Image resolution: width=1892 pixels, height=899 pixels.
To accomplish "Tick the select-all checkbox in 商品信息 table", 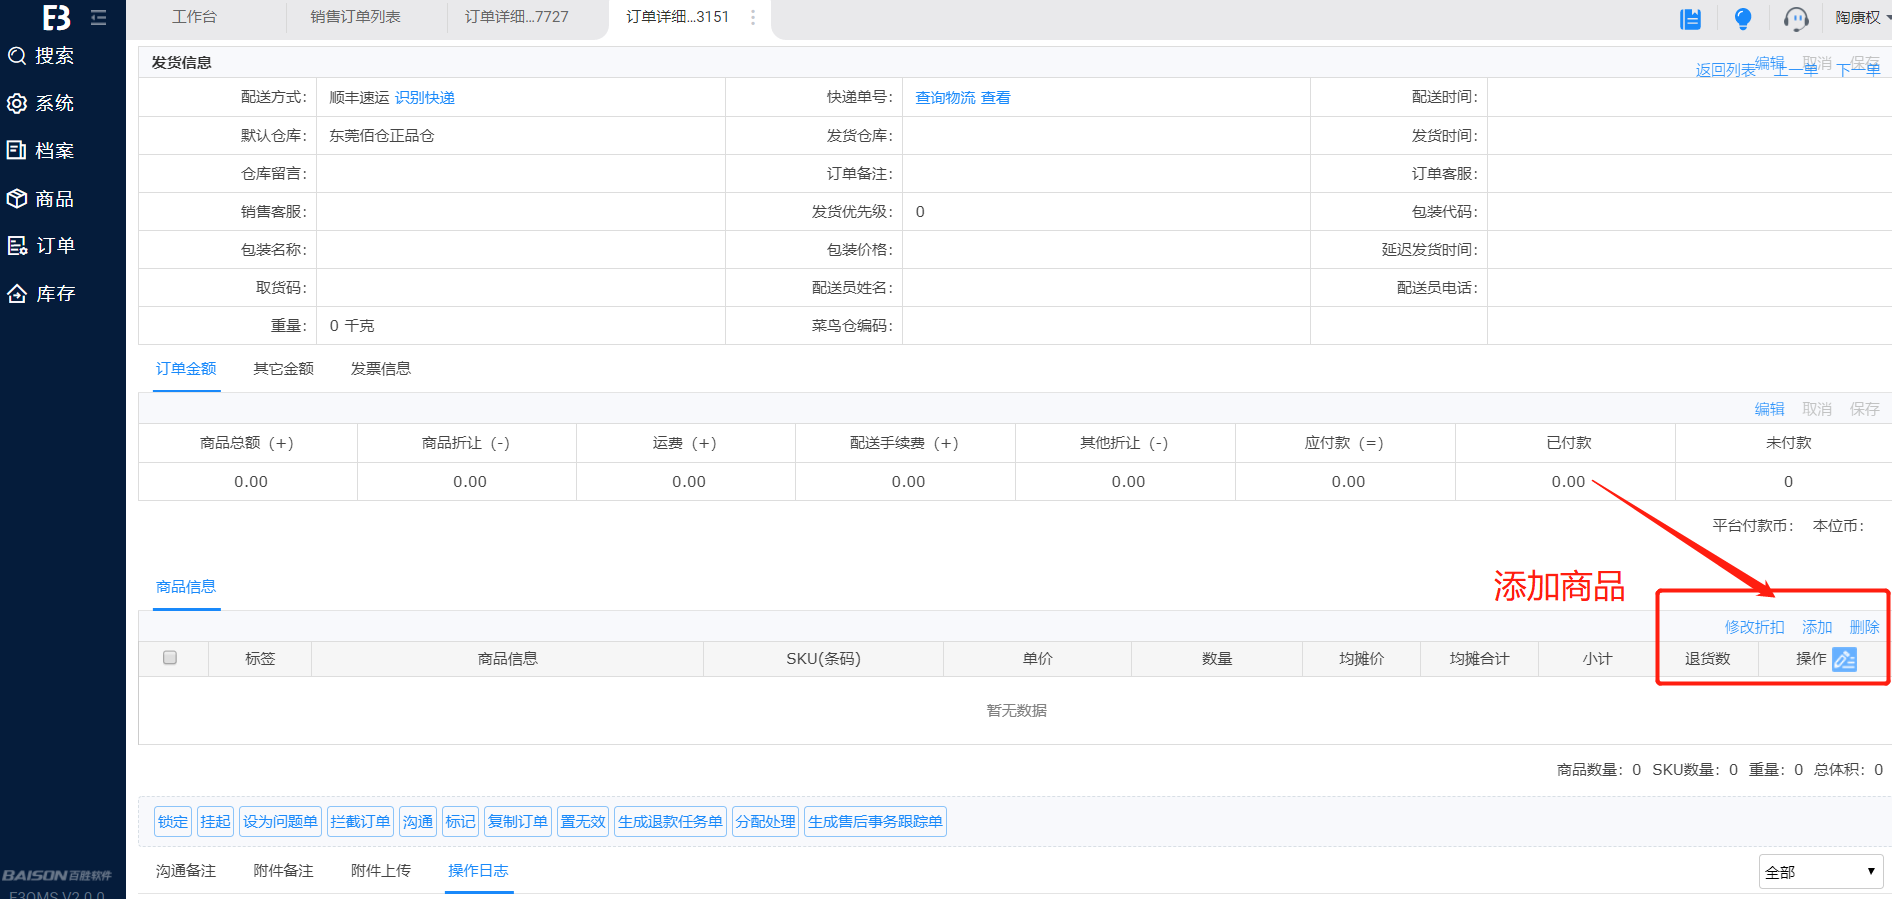I will pyautogui.click(x=170, y=658).
